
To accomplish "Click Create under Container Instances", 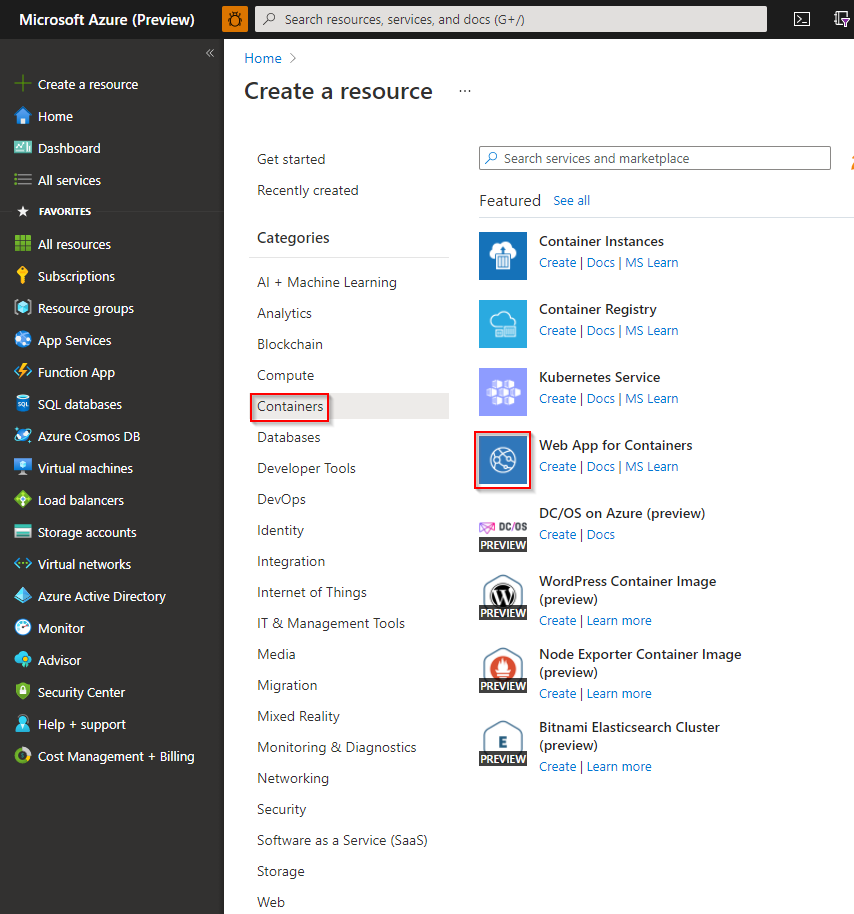I will [x=557, y=262].
